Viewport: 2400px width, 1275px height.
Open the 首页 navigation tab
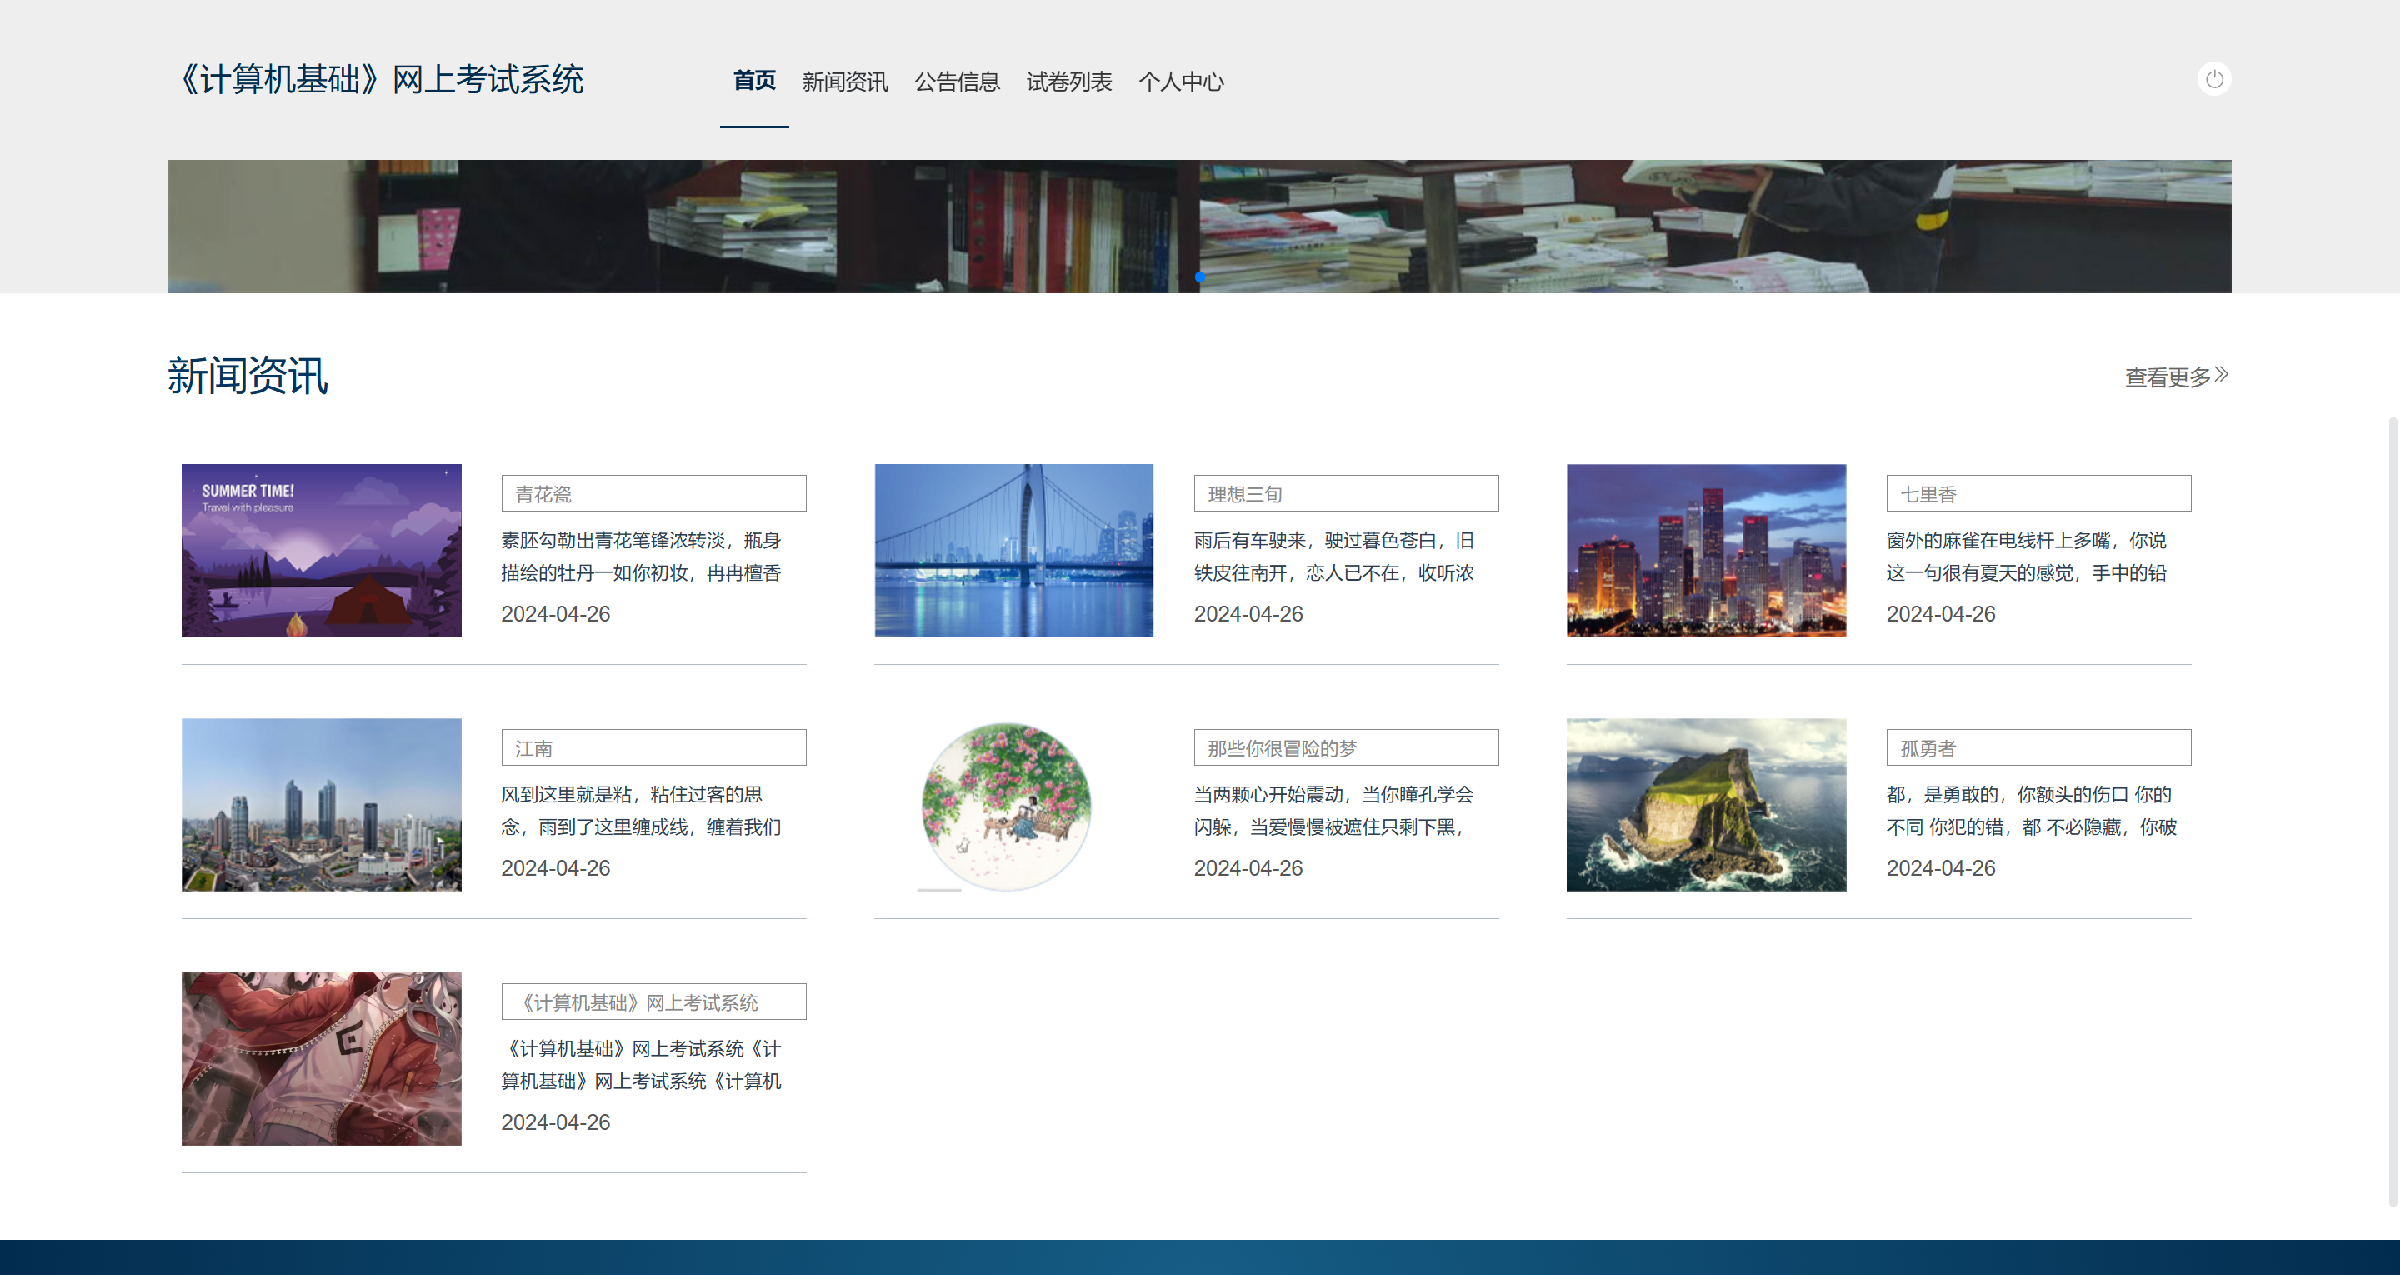click(x=754, y=81)
